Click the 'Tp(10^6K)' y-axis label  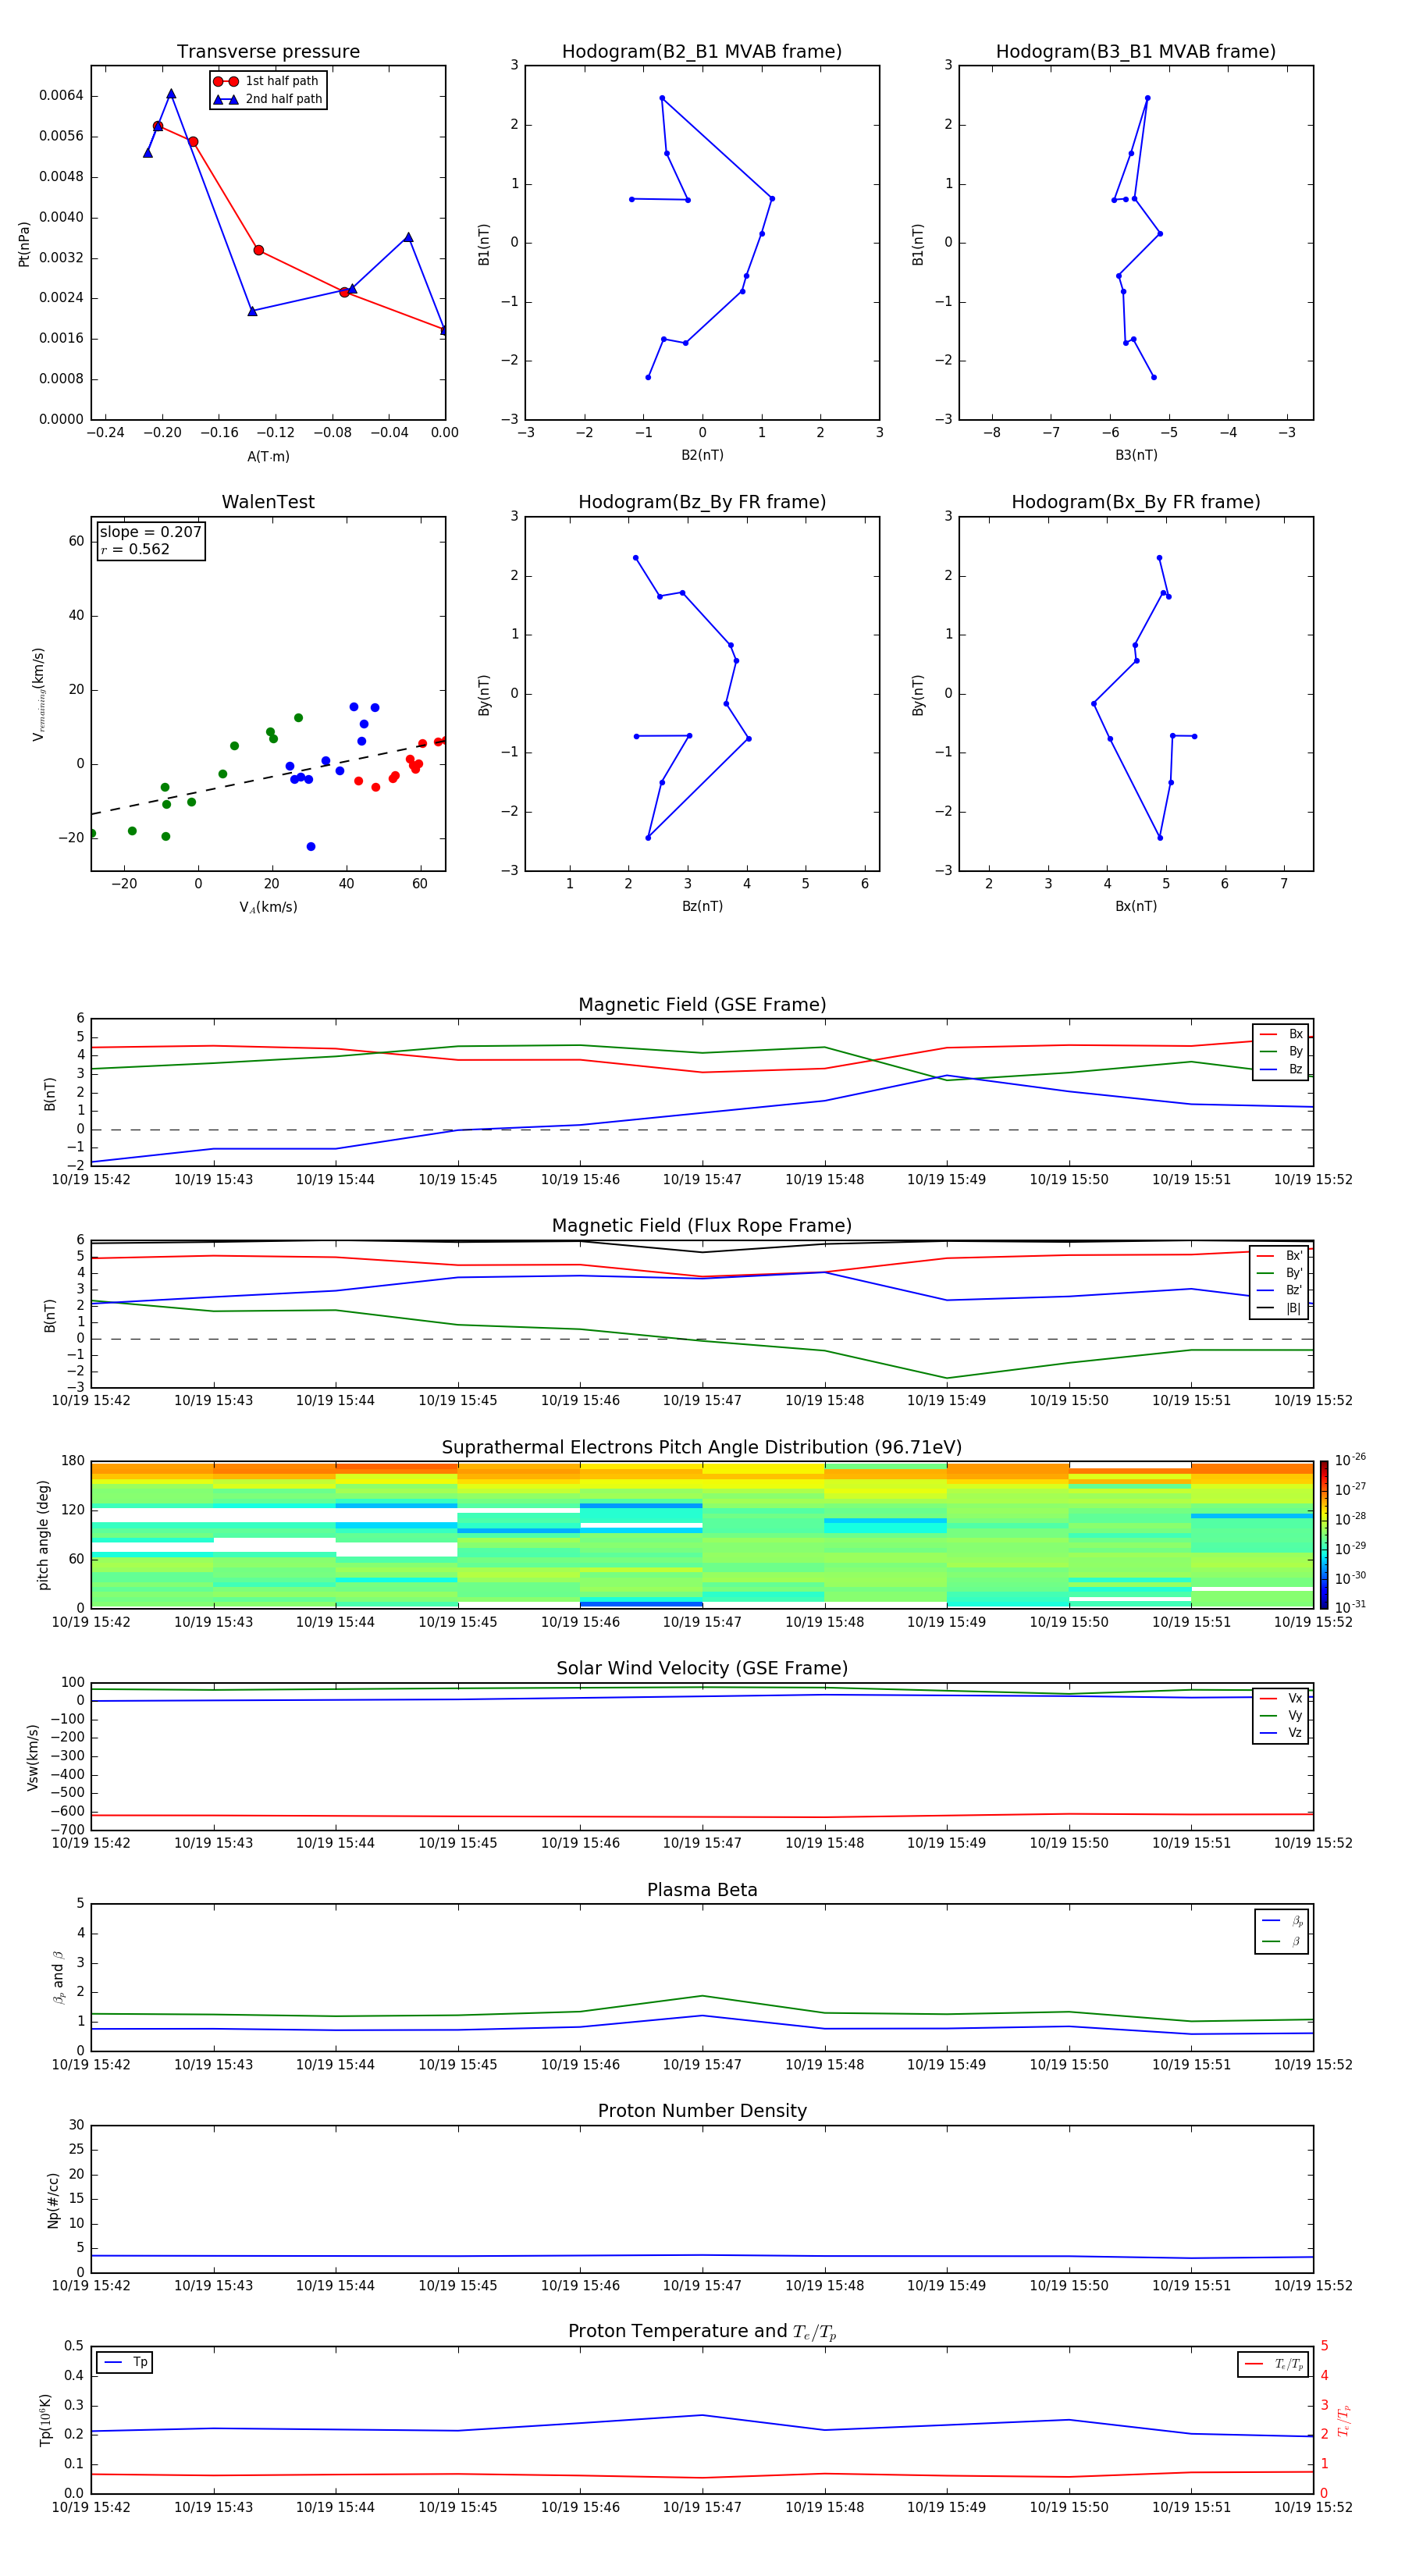[x=45, y=2420]
